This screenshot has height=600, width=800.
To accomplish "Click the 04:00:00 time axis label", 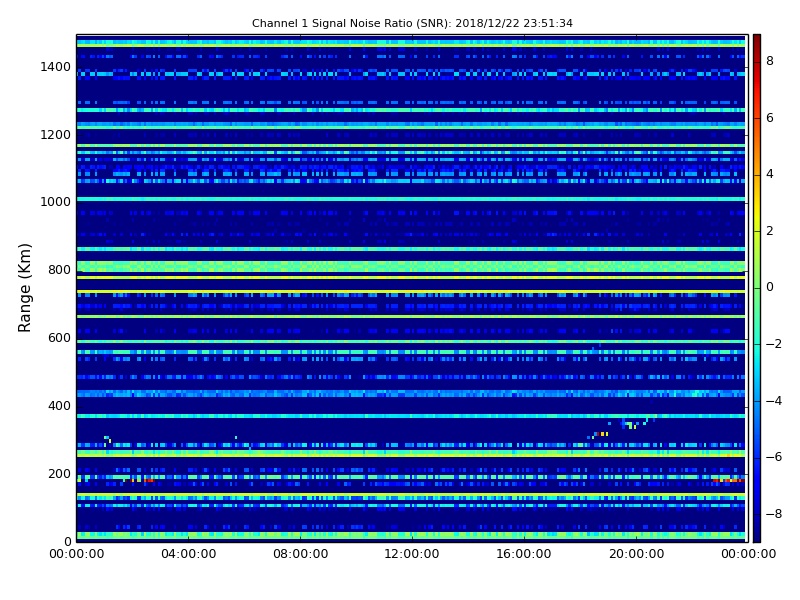I will point(189,554).
